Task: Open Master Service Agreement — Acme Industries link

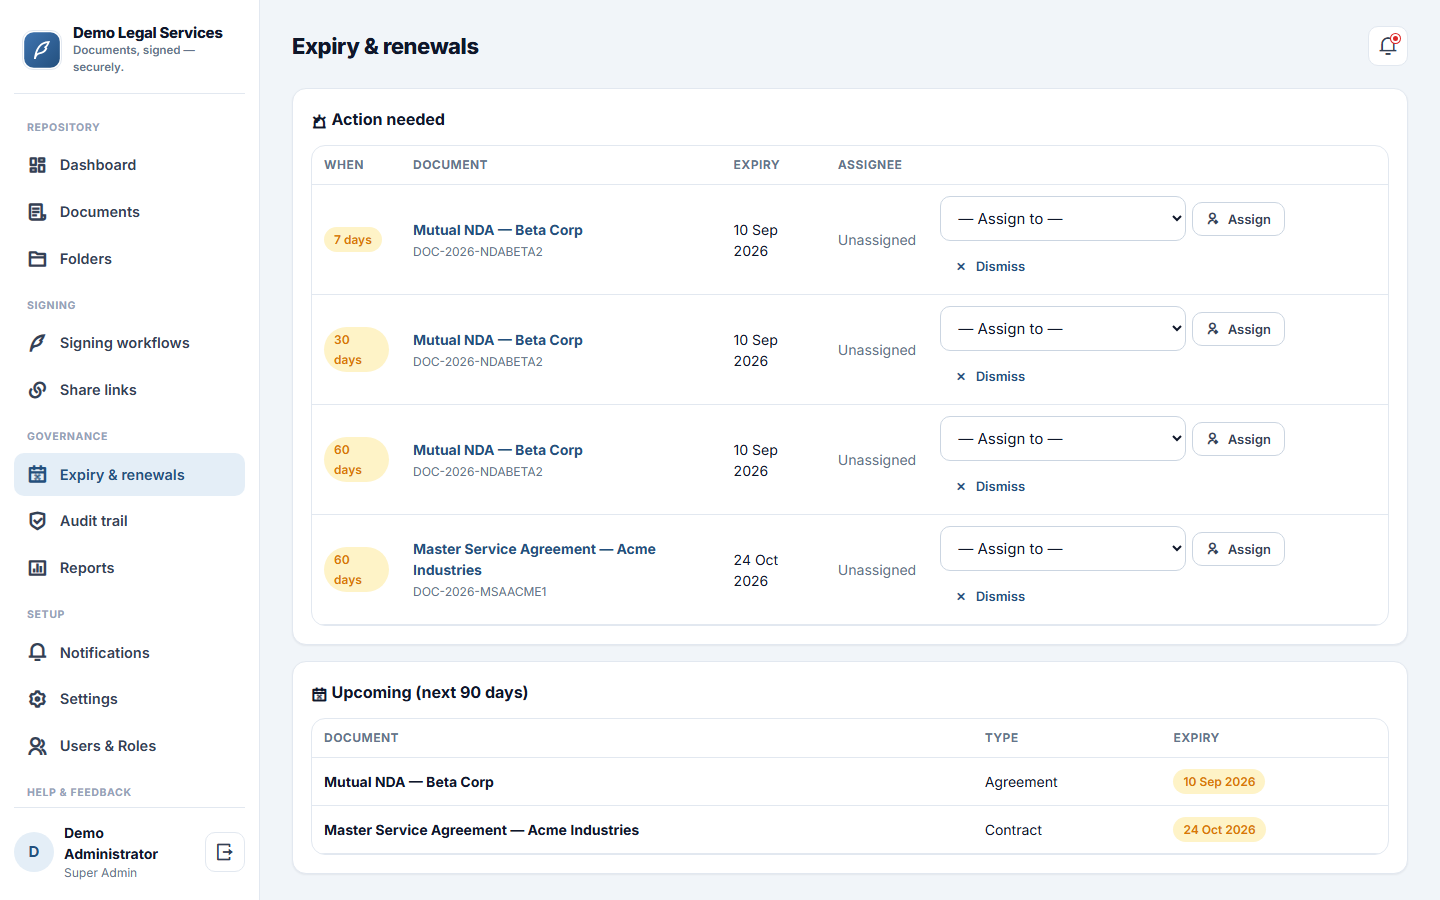Action: (x=534, y=560)
